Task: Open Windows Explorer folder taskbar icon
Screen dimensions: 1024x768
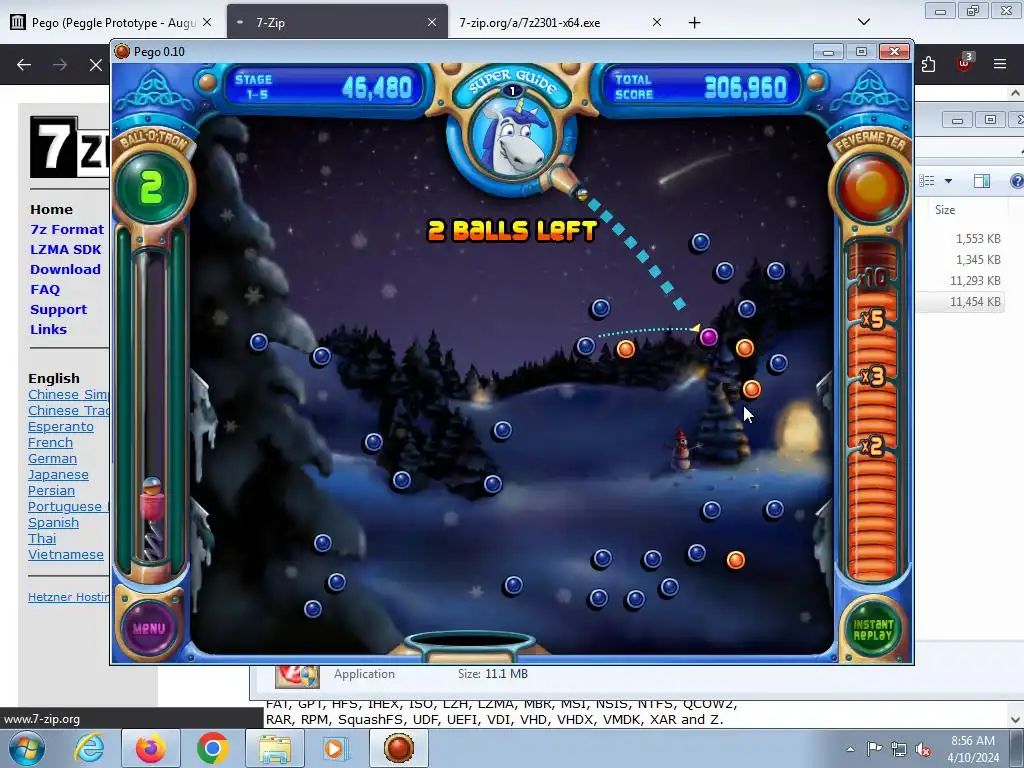Action: 275,748
